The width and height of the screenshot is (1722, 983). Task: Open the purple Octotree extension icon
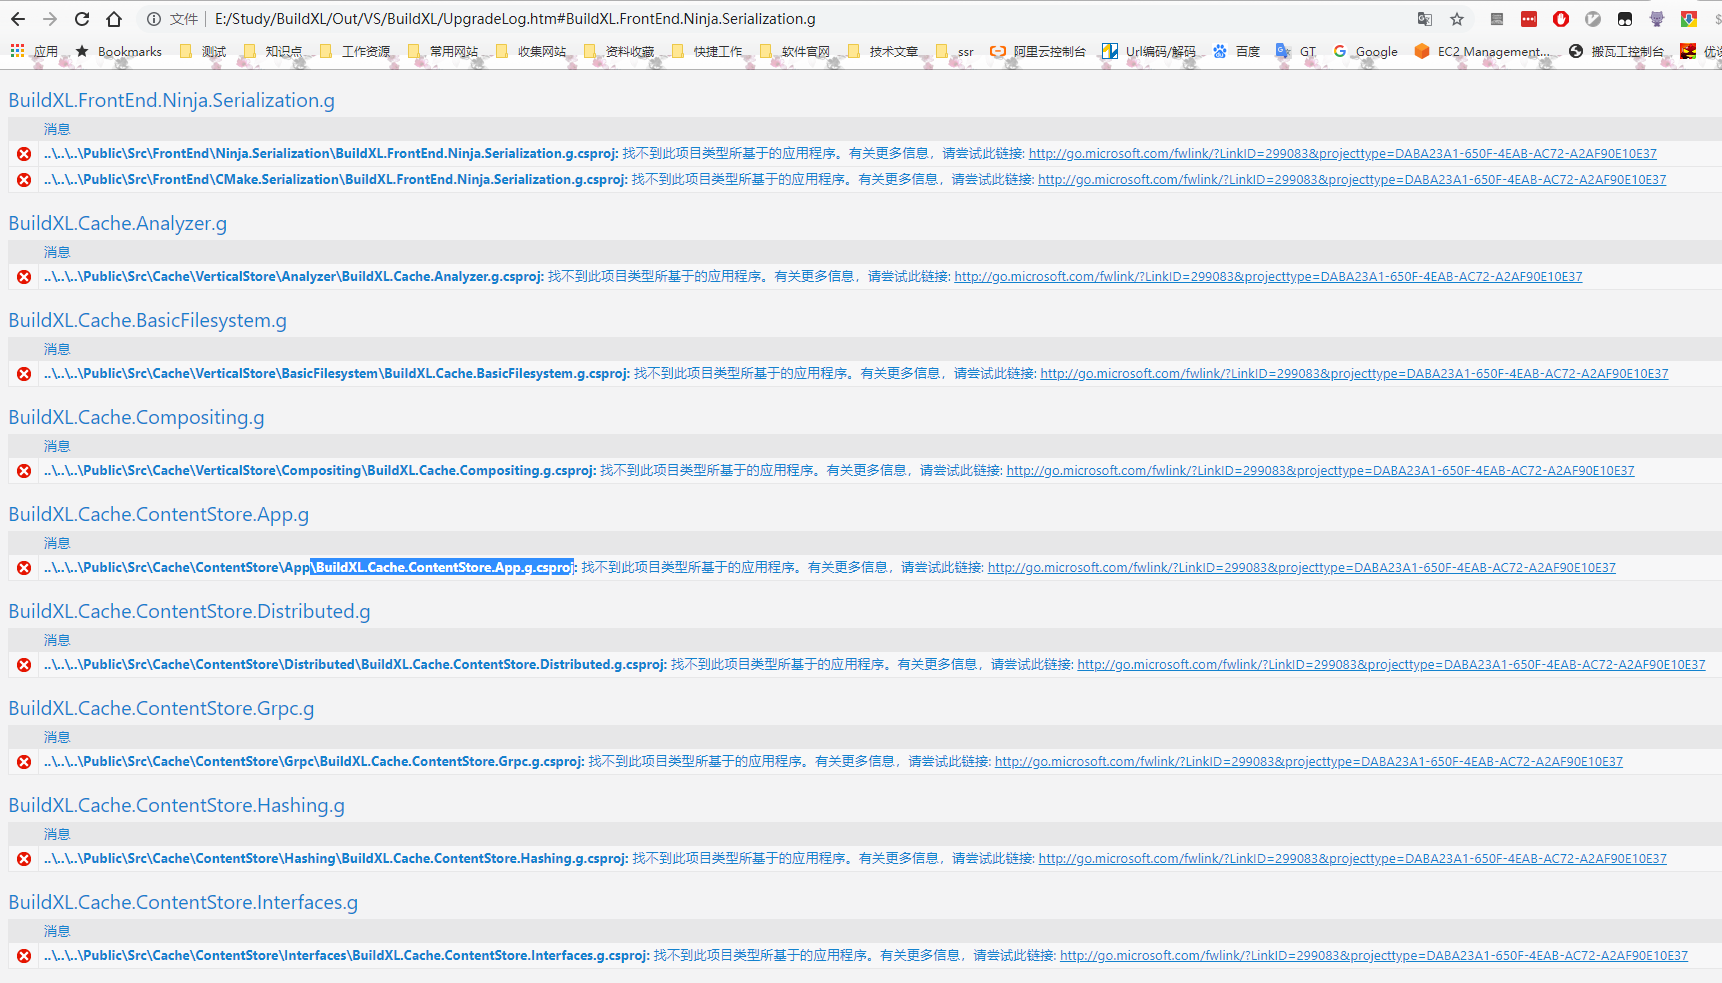pos(1657,18)
